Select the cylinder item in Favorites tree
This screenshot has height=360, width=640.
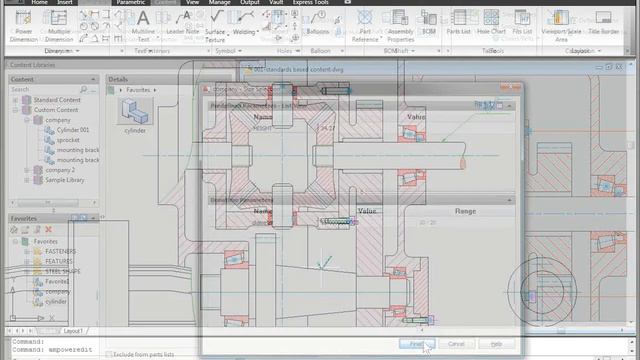(x=56, y=302)
